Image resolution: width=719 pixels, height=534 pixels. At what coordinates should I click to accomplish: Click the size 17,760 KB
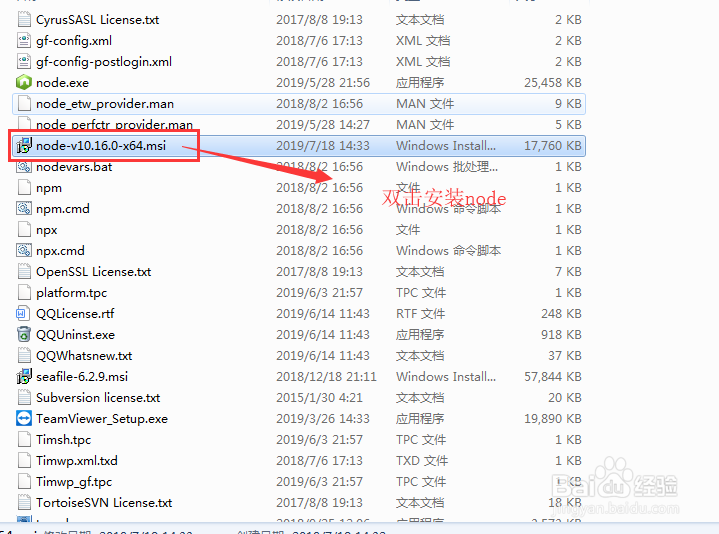click(553, 146)
